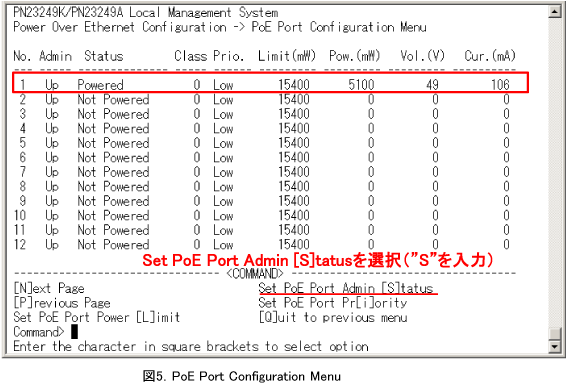Screen dimensions: 566x390
Task: Click the 5100 power value for port 1
Action: tap(361, 85)
